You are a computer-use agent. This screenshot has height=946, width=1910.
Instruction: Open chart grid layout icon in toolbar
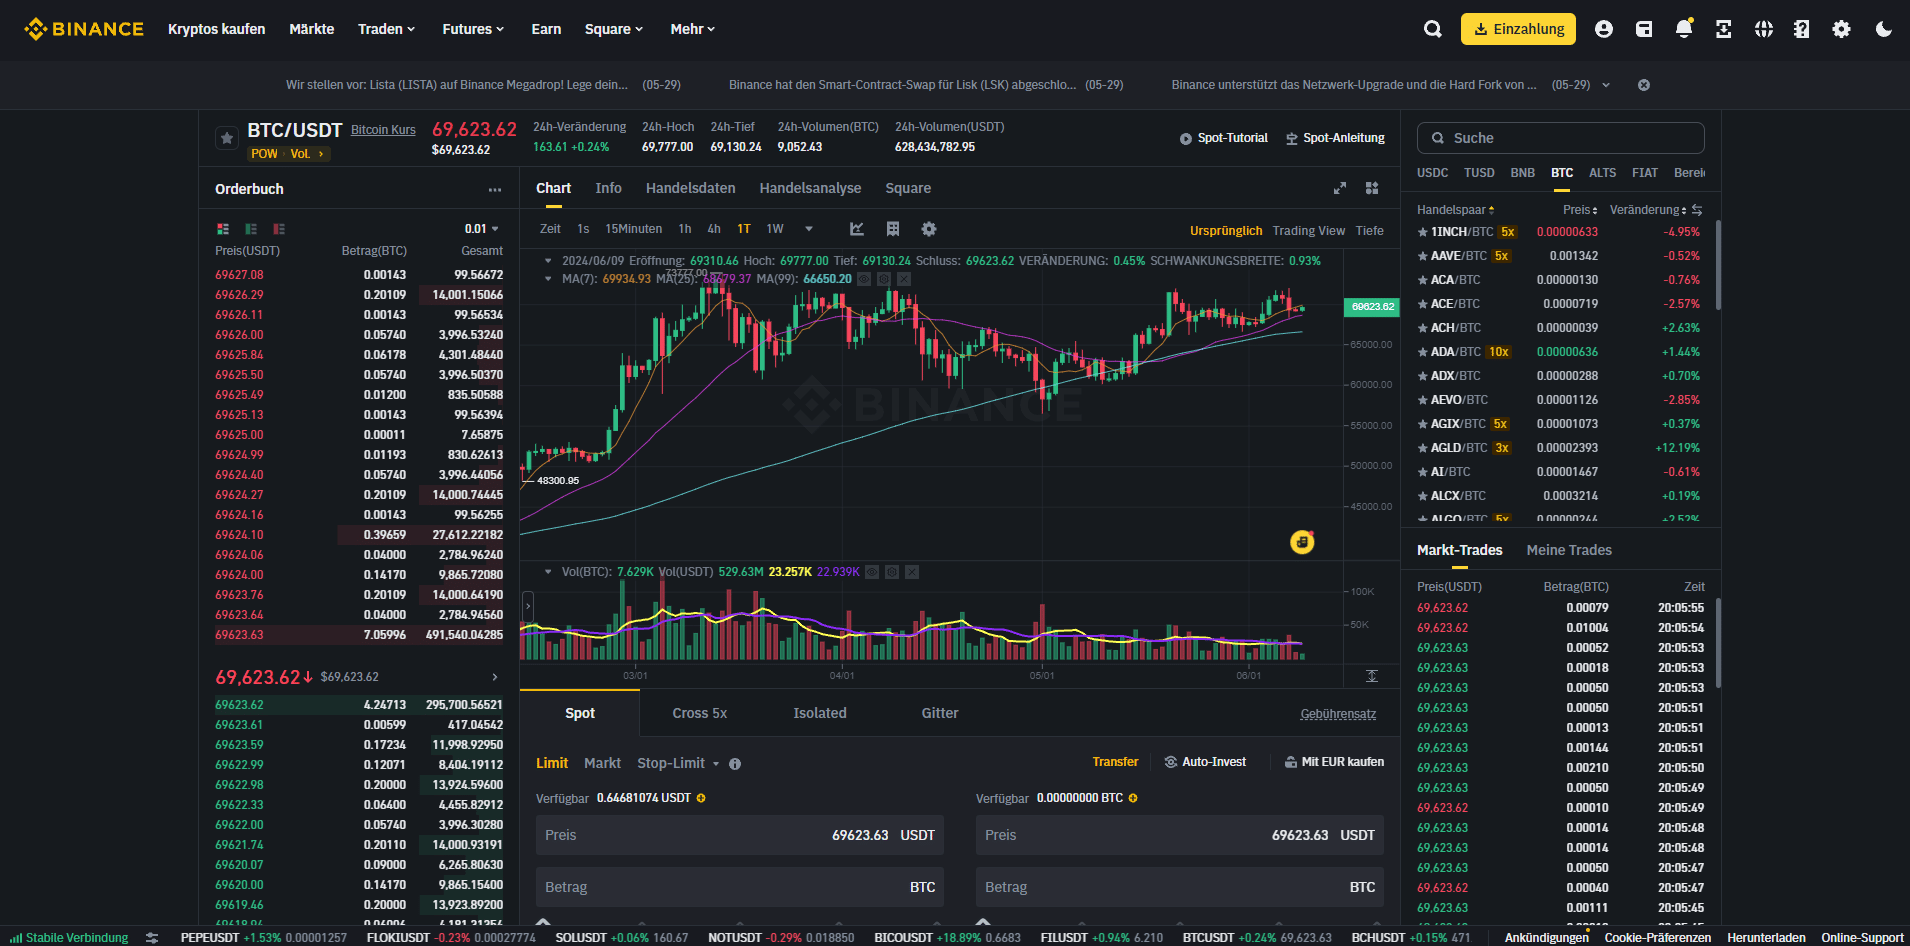coord(893,229)
